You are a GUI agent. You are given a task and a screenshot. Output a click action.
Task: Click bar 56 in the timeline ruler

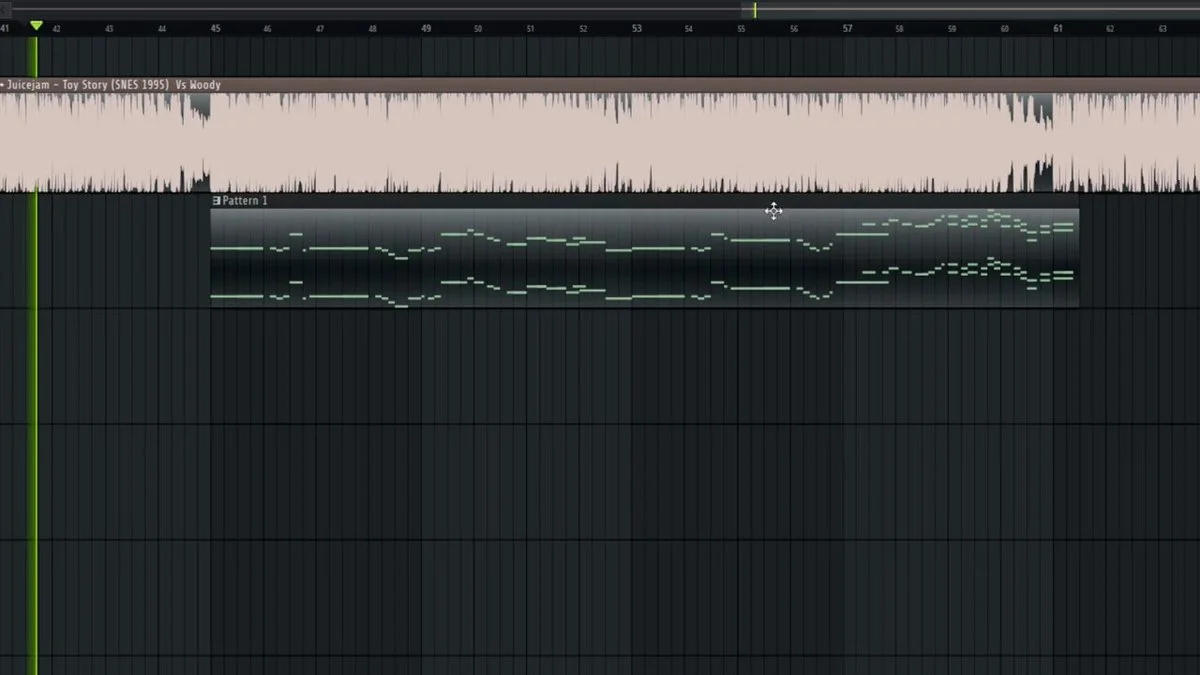coord(794,29)
